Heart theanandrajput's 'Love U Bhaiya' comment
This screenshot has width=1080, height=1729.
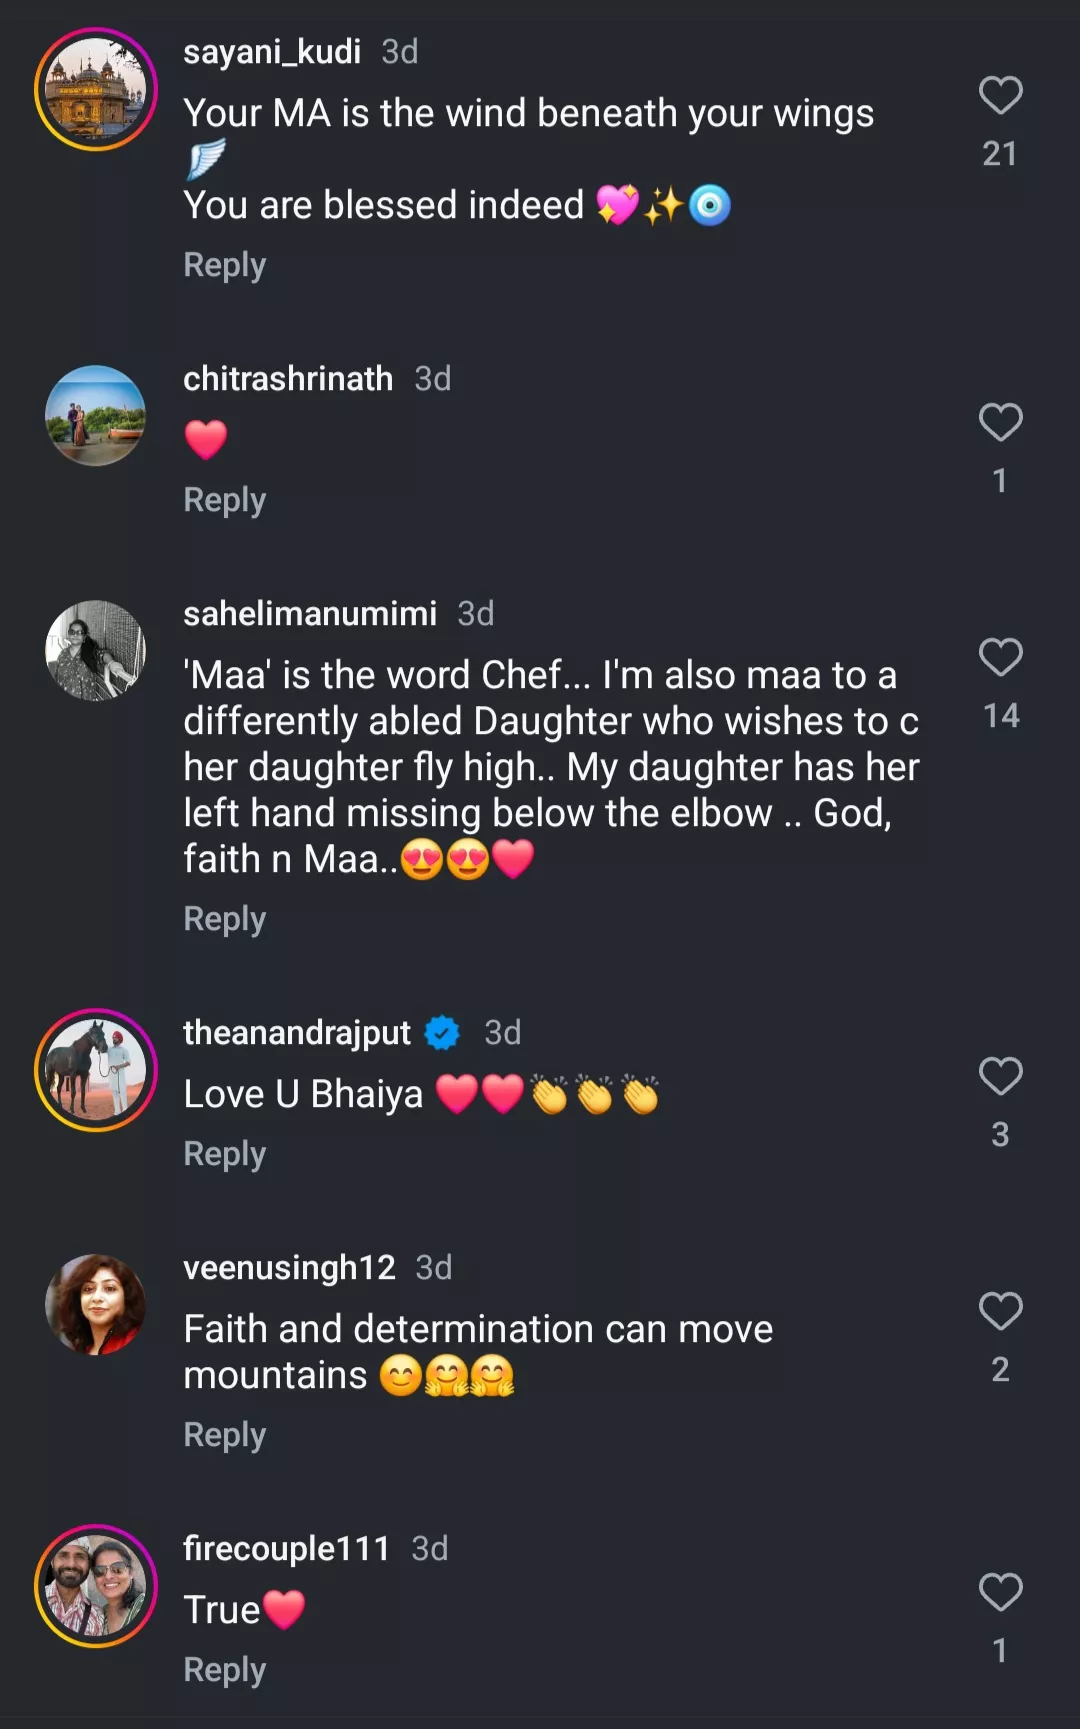pyautogui.click(x=1000, y=1077)
